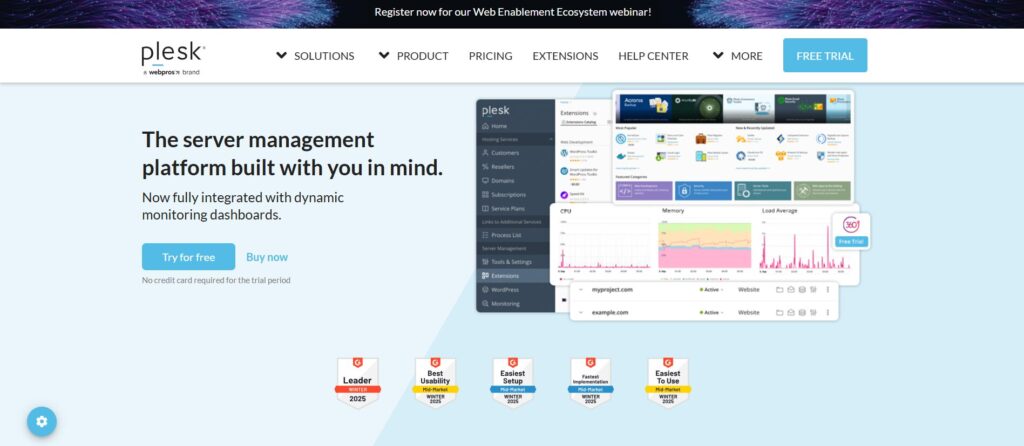The height and width of the screenshot is (446, 1024).
Task: Click Domains in the dashboard sidebar
Action: pos(500,180)
